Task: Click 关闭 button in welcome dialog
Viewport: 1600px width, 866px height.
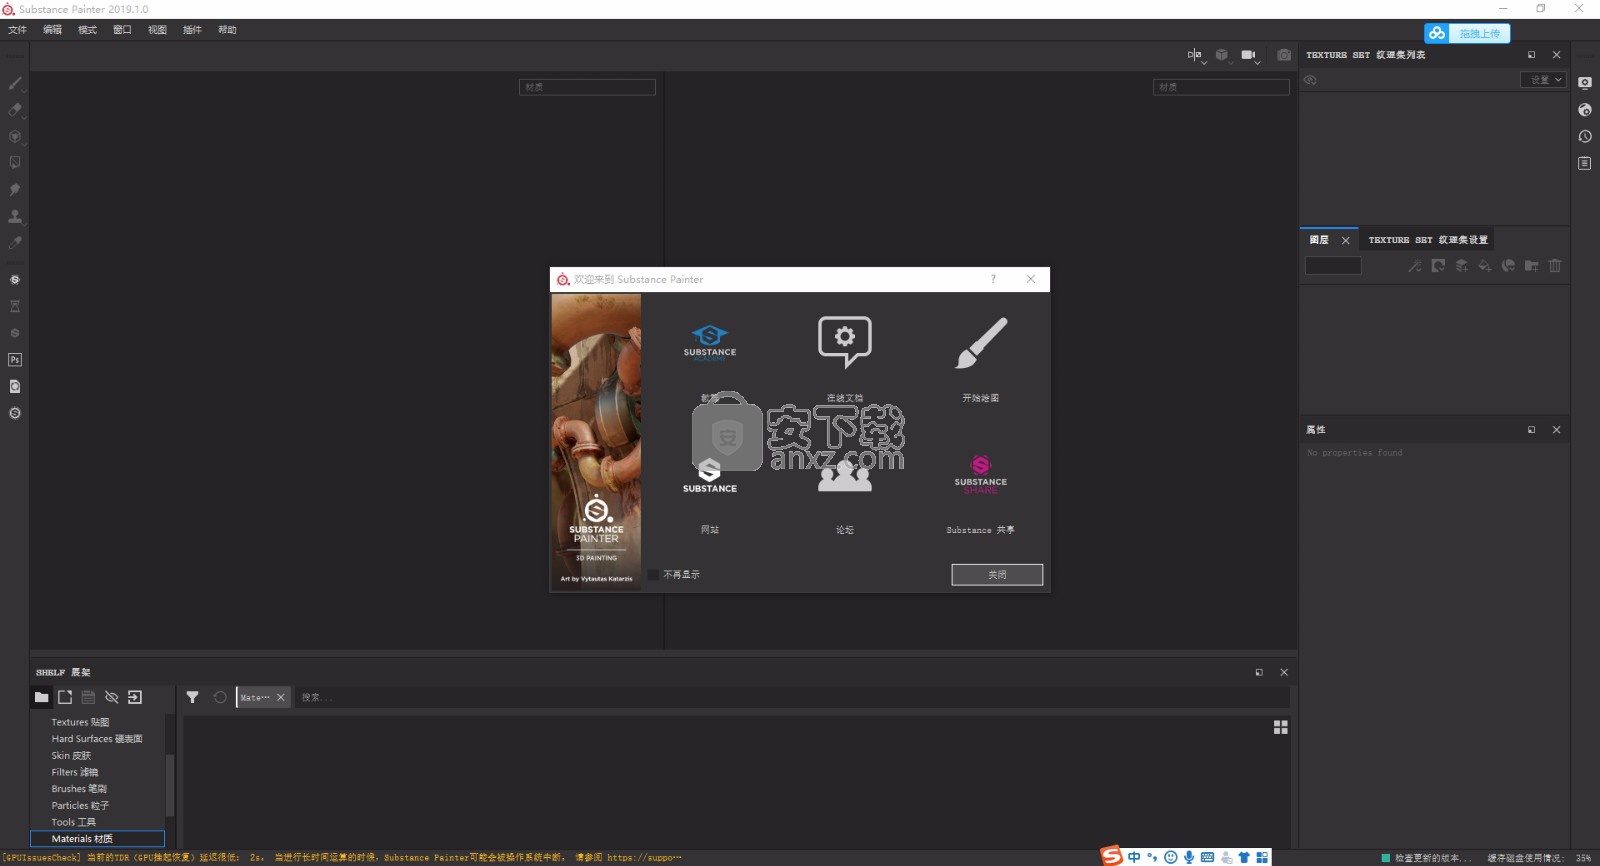Action: pyautogui.click(x=997, y=575)
